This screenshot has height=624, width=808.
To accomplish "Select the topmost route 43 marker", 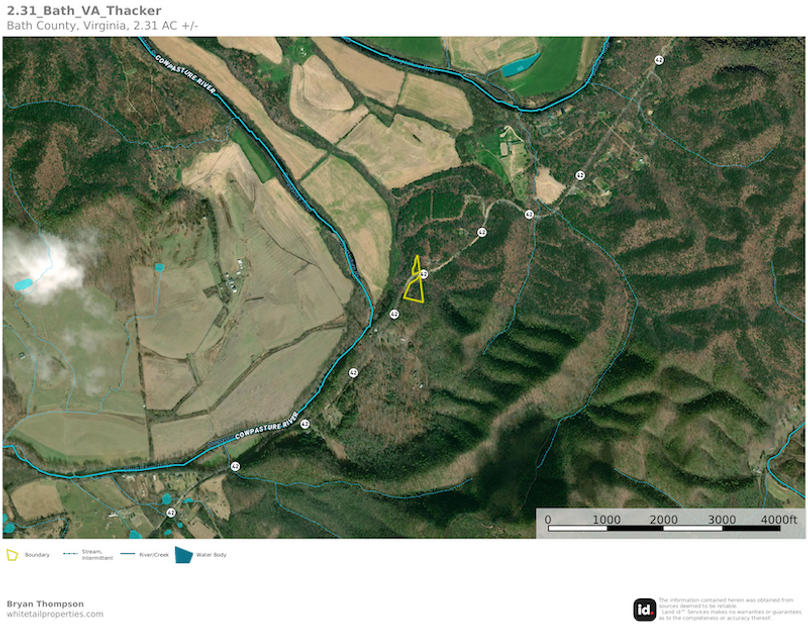I will coord(658,60).
